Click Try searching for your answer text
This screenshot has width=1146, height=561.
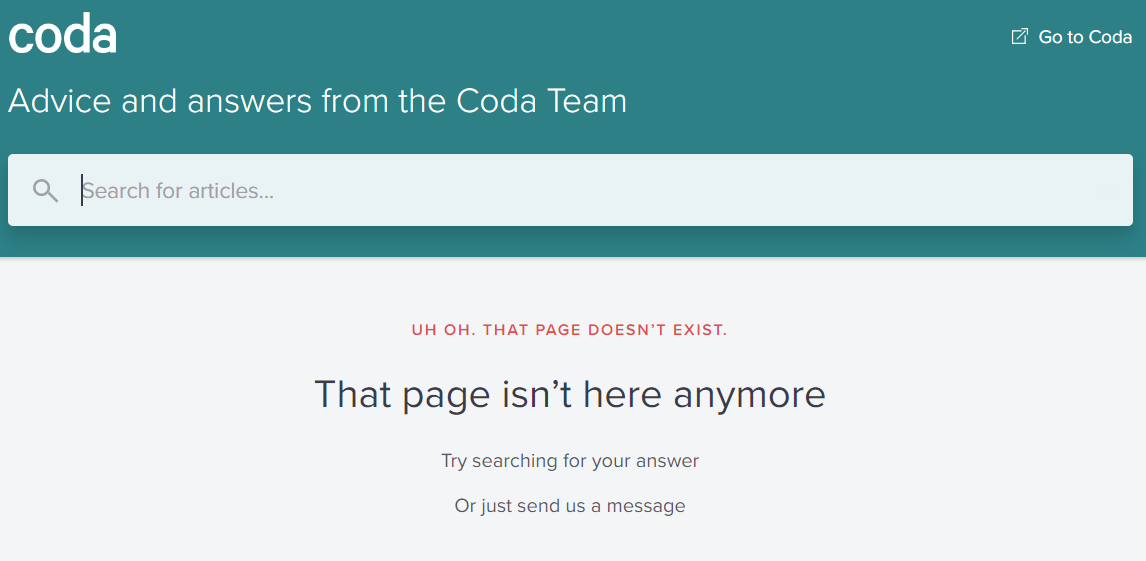tap(569, 461)
